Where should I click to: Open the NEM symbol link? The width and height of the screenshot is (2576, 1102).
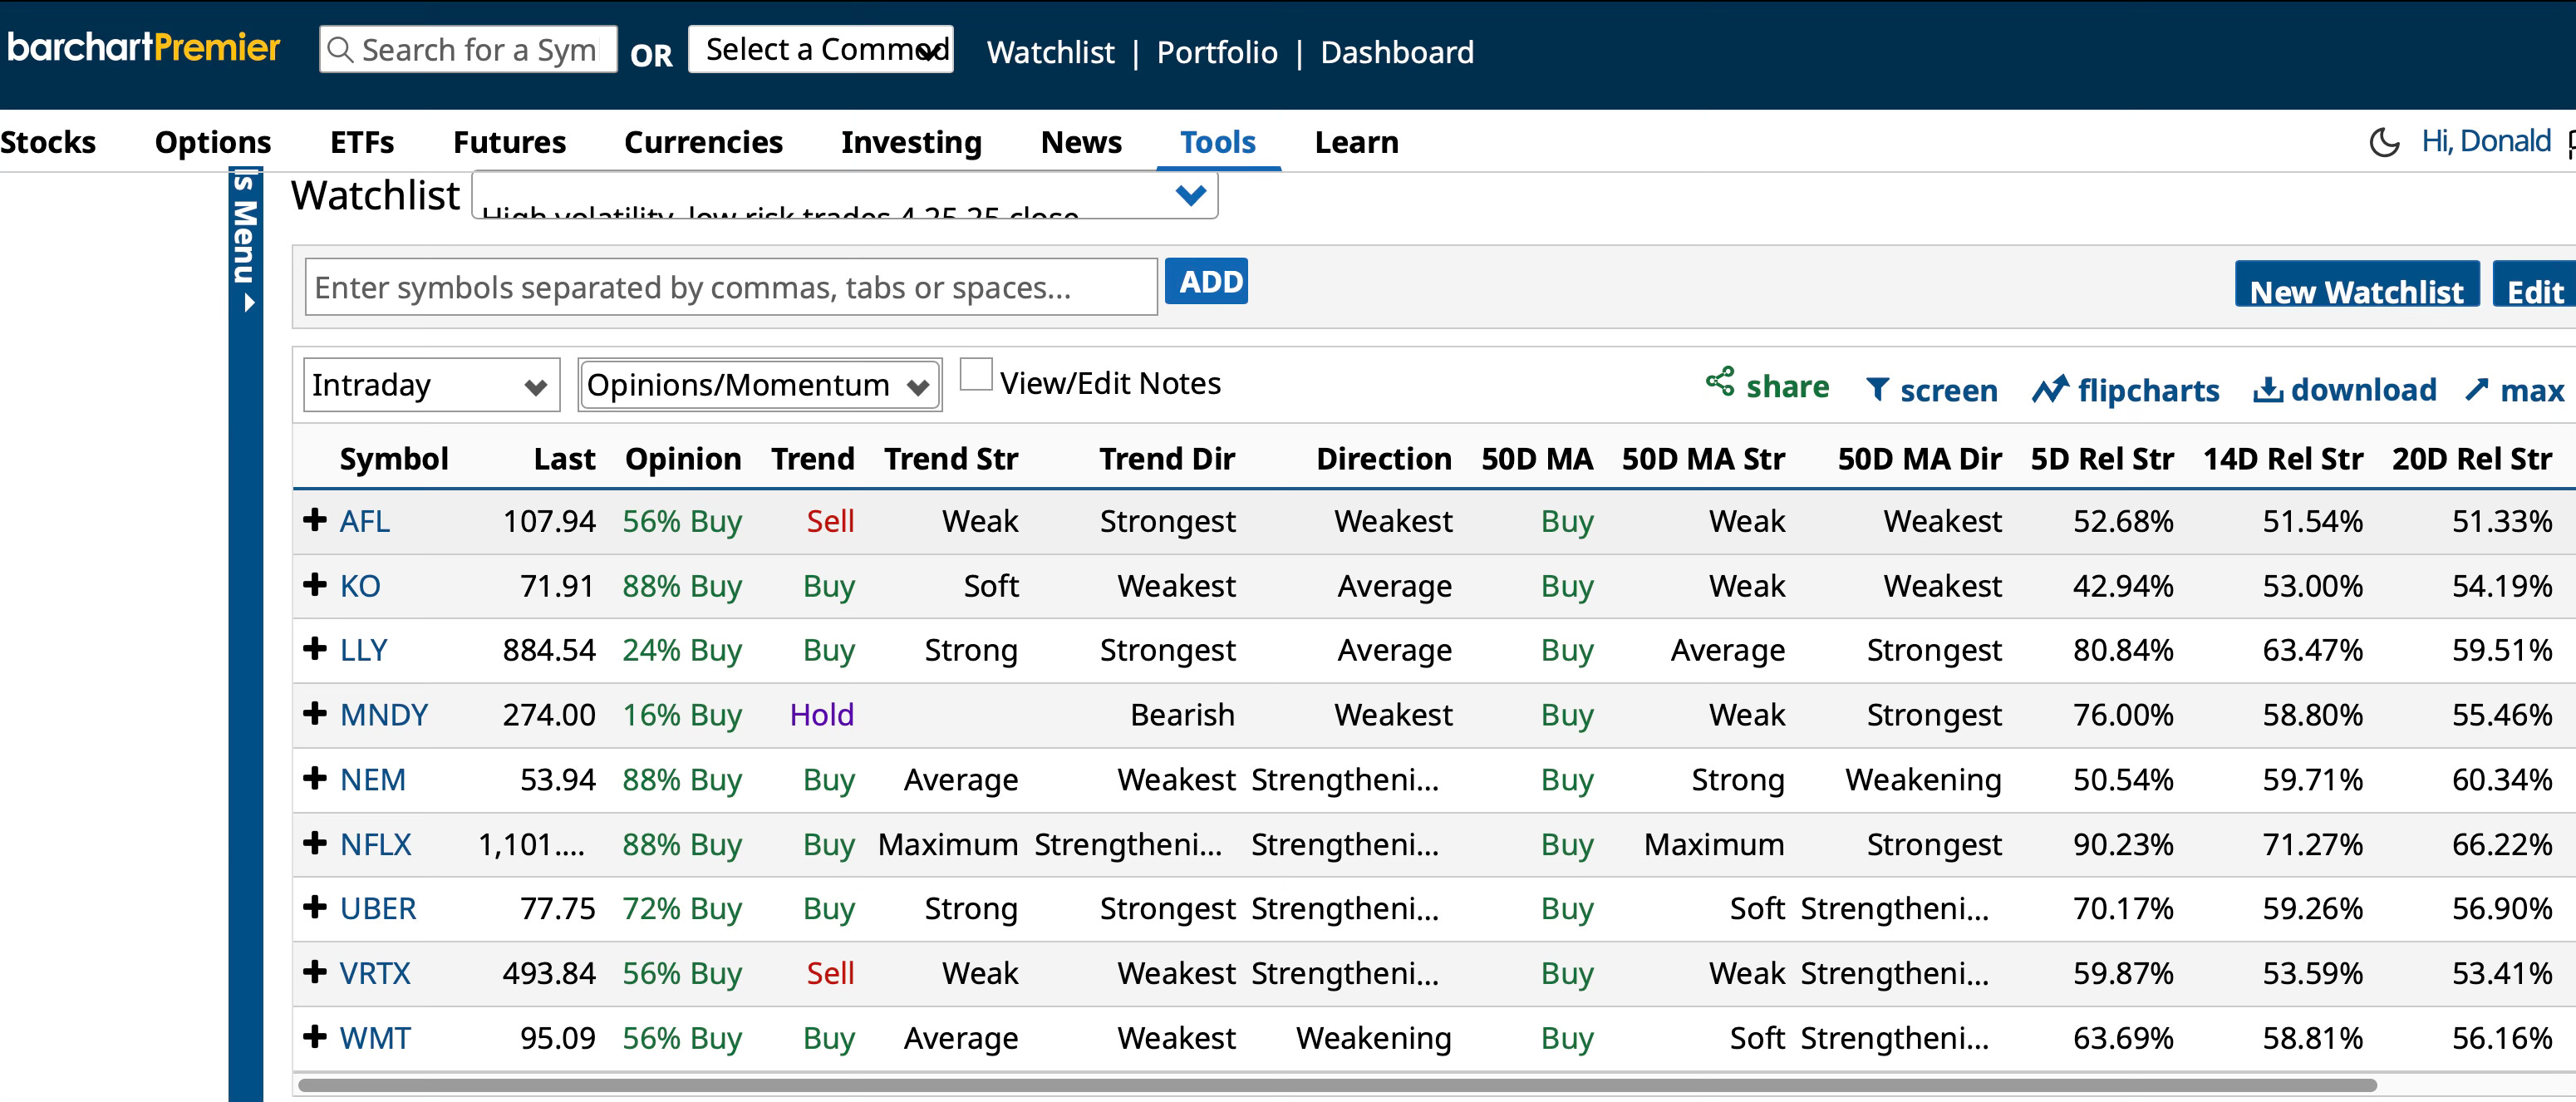[373, 780]
